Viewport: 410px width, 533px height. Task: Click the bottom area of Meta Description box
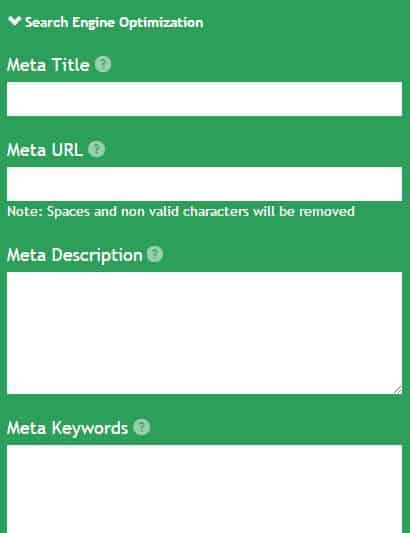[x=205, y=384]
